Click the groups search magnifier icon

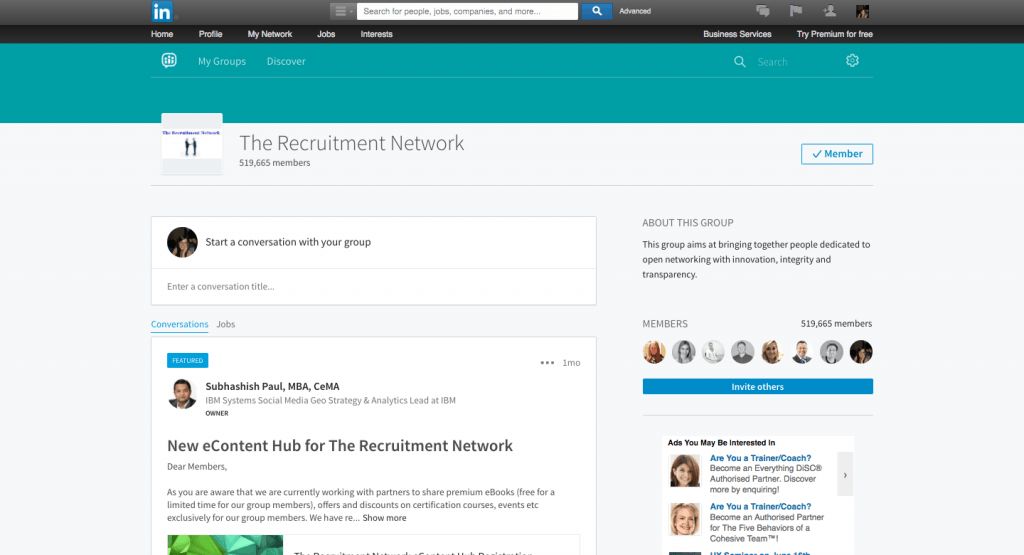click(739, 61)
